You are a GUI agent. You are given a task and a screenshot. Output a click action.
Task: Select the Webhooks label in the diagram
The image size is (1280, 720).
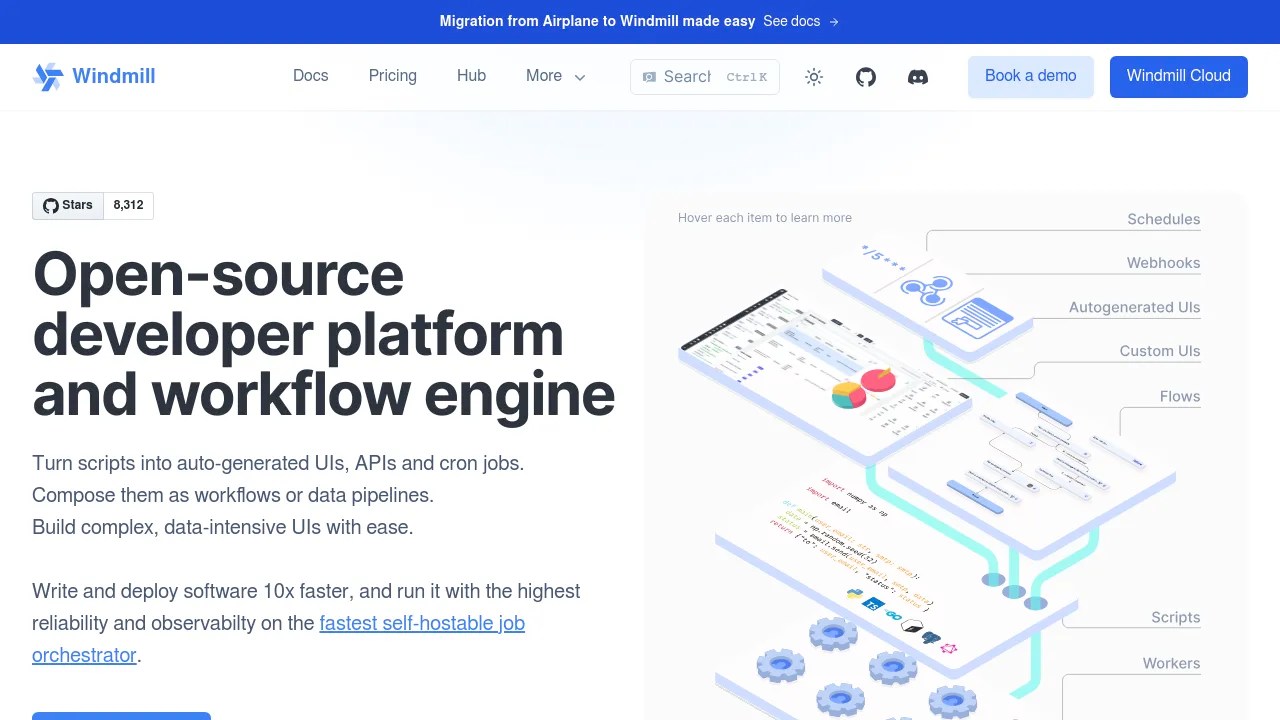[1163, 263]
